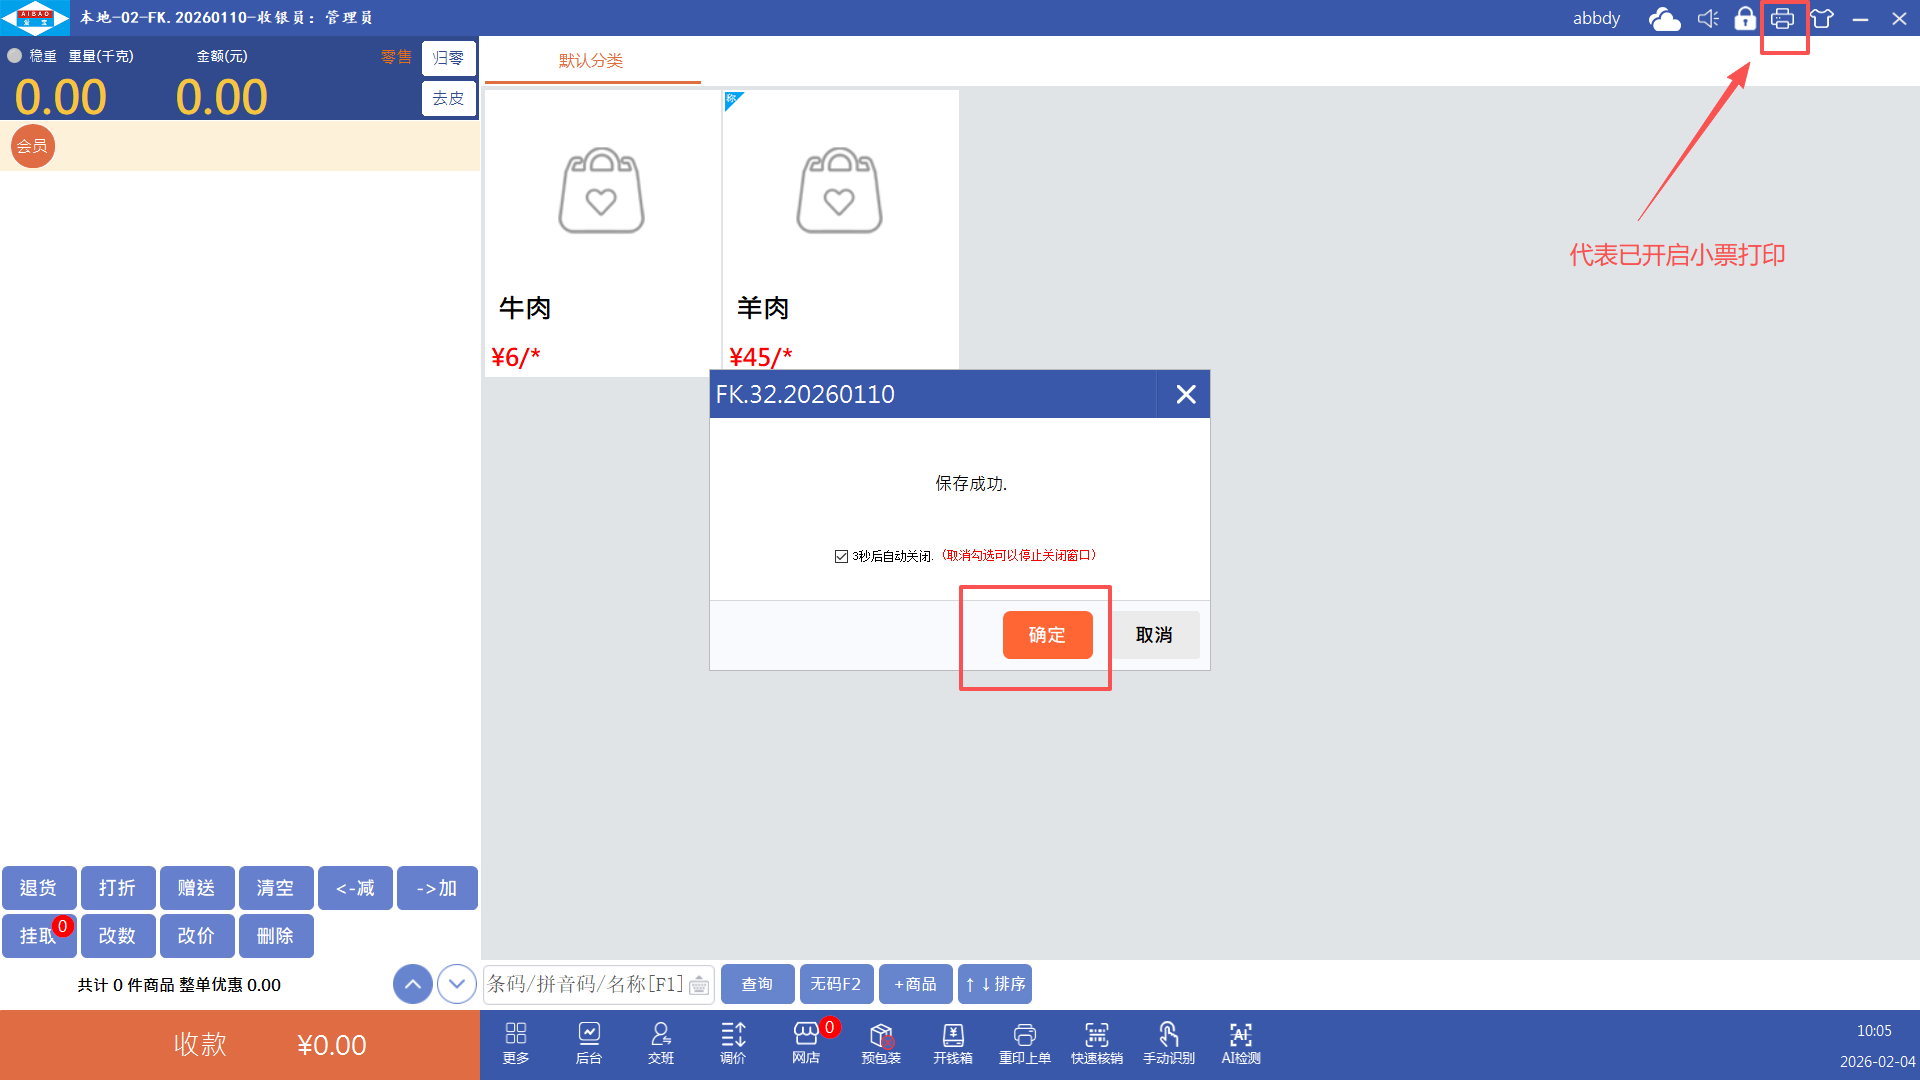Open 网店 online store orders
This screenshot has height=1080, width=1920.
point(806,1043)
